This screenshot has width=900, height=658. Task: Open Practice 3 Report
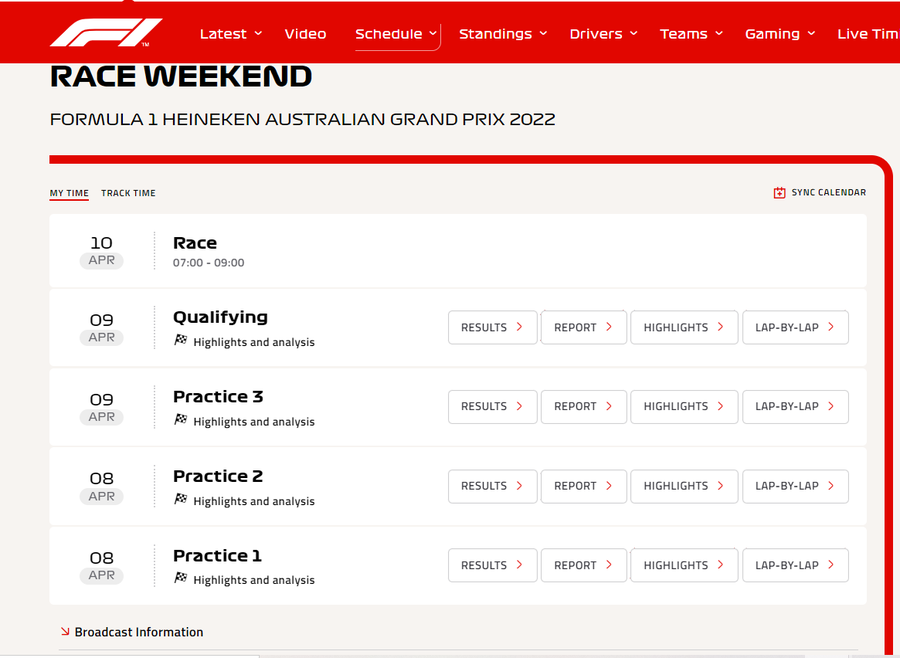(x=584, y=407)
